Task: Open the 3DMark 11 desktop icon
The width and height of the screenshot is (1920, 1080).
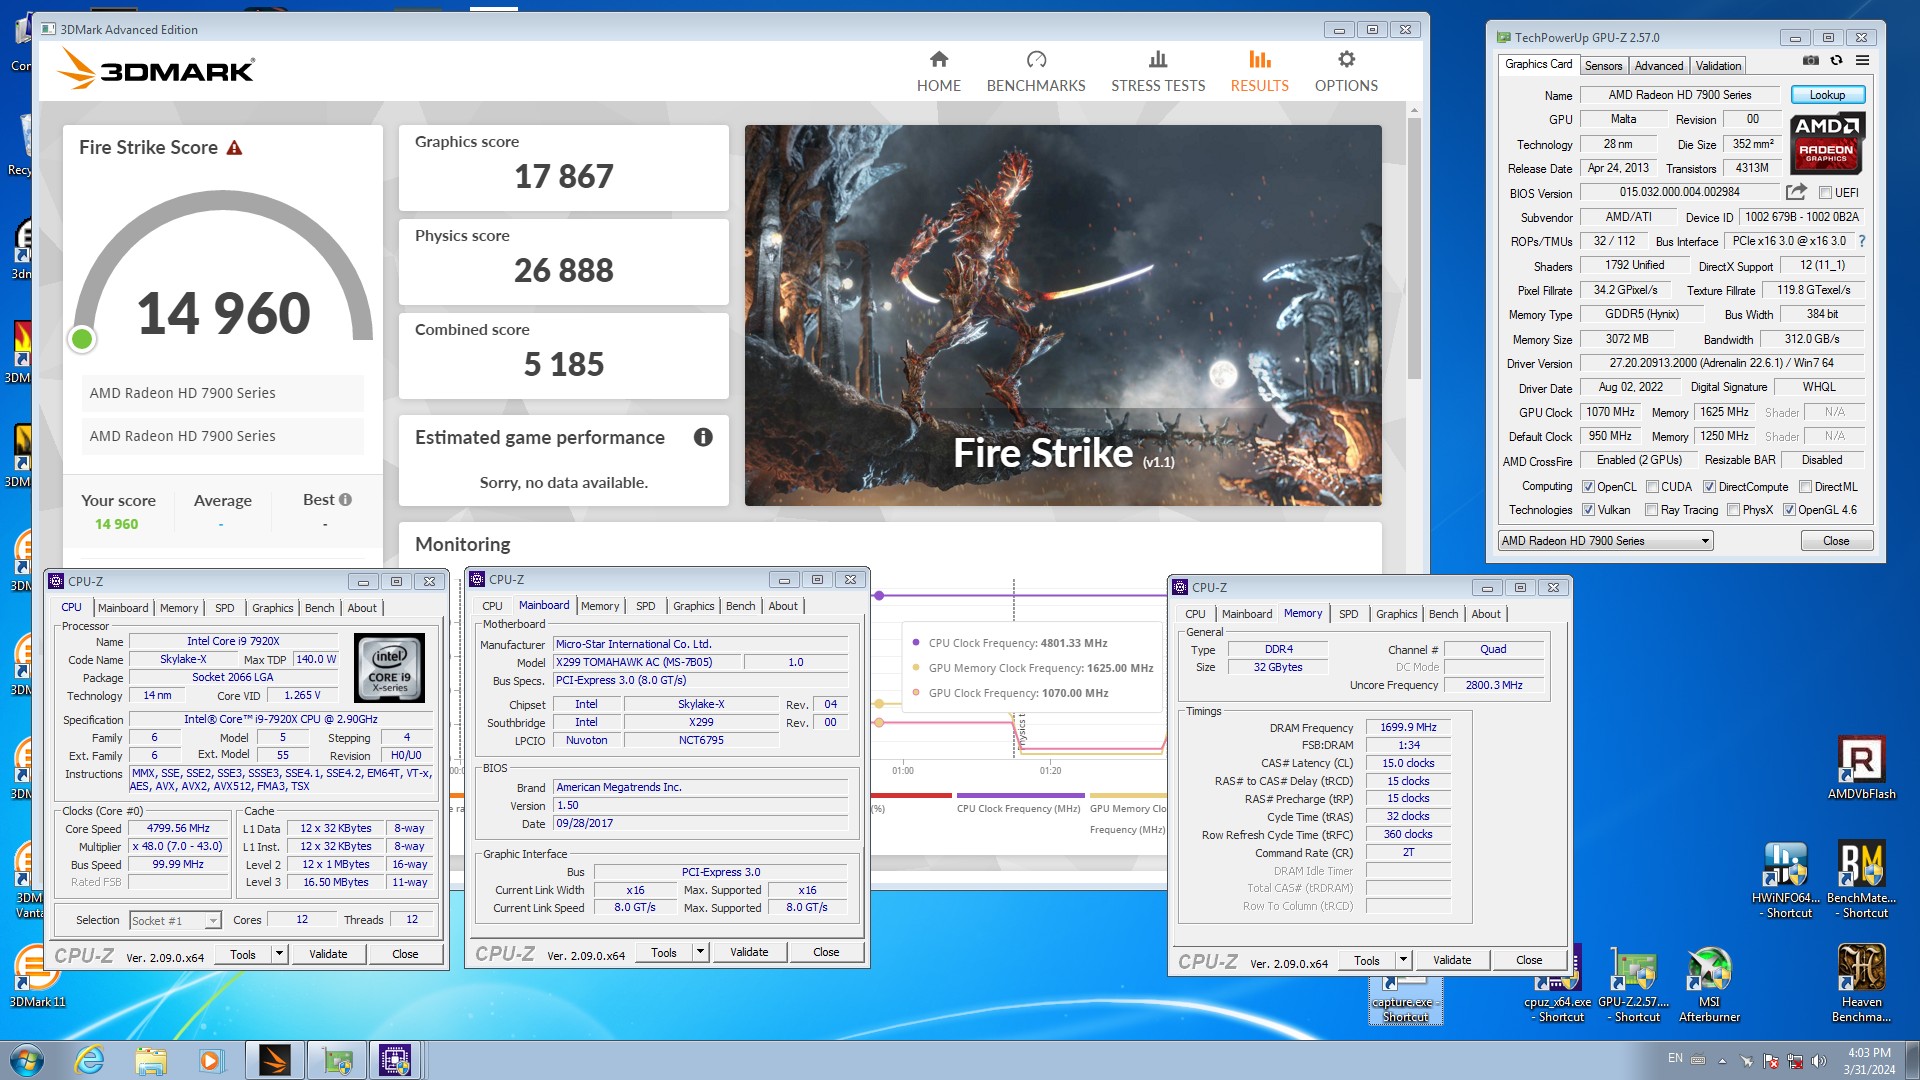Action: point(37,976)
